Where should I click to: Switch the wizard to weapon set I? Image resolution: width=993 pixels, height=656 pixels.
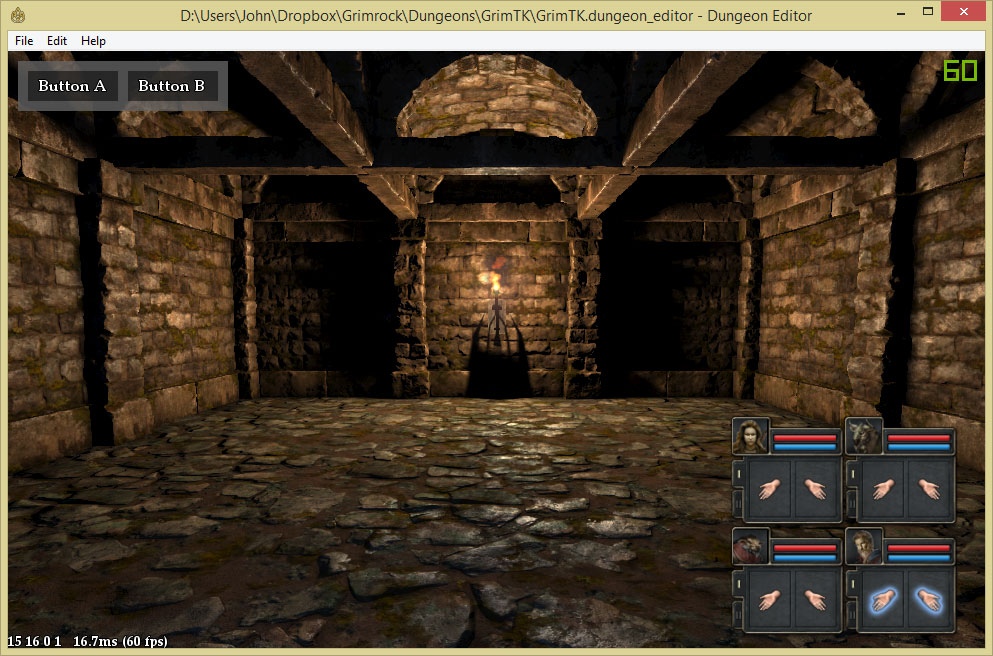click(853, 584)
